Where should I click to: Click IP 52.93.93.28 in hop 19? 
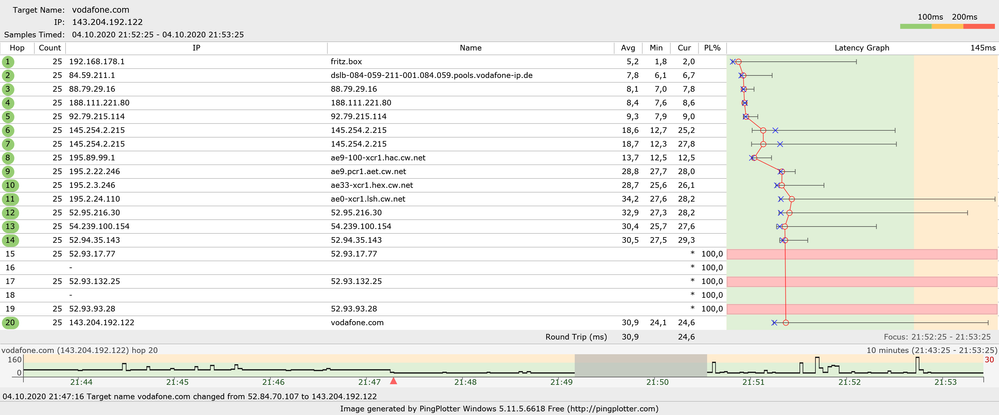pos(92,309)
